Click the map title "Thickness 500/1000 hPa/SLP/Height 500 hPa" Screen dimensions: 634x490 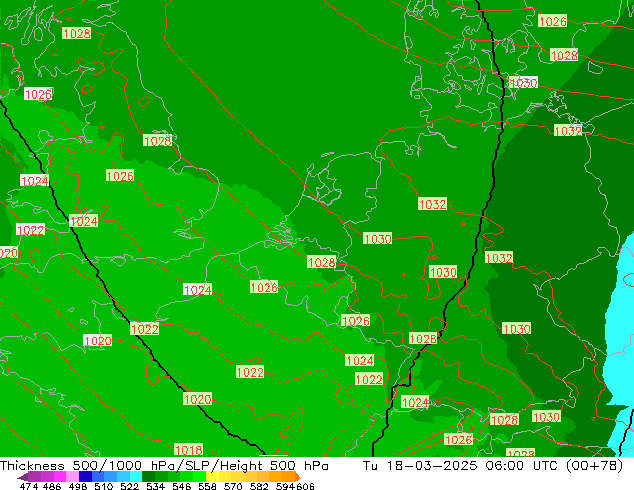coord(164,466)
